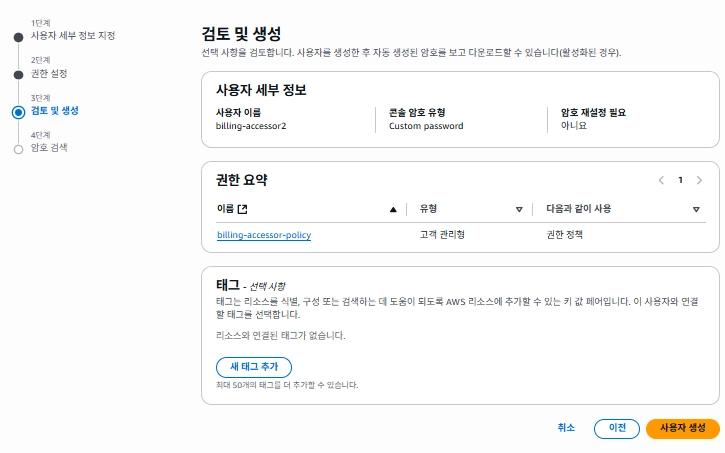Sort by 유형 using its triangle arrow
Screen dimensions: 725x453
519,209
